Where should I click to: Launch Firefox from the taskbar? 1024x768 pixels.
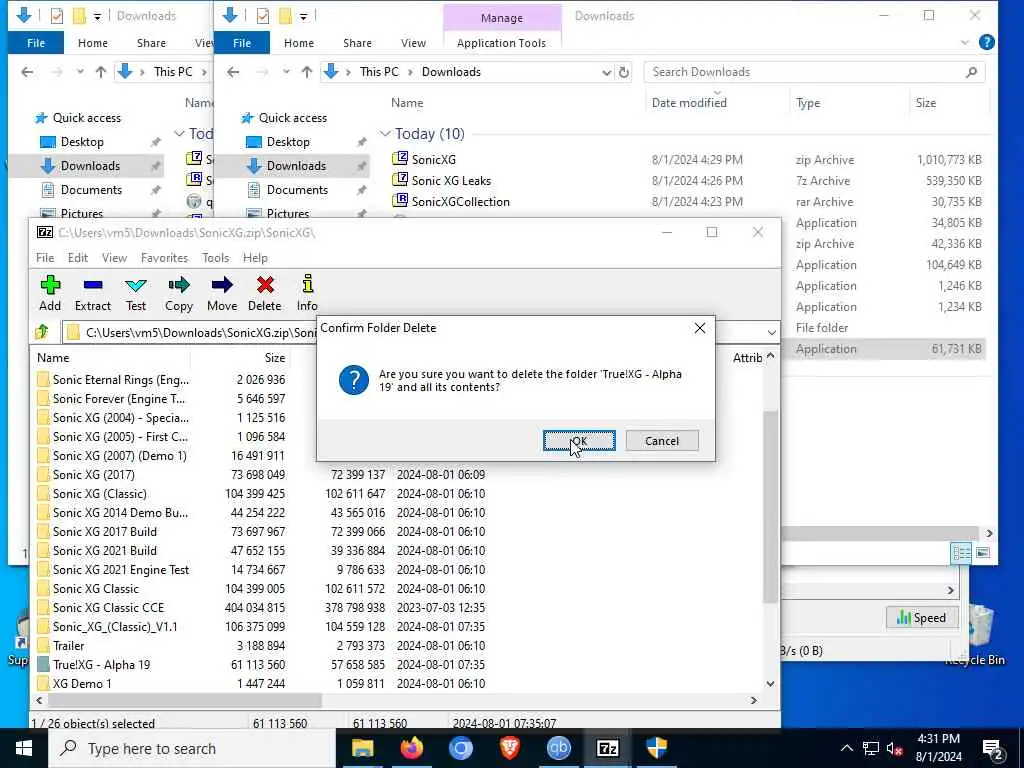pyautogui.click(x=411, y=748)
